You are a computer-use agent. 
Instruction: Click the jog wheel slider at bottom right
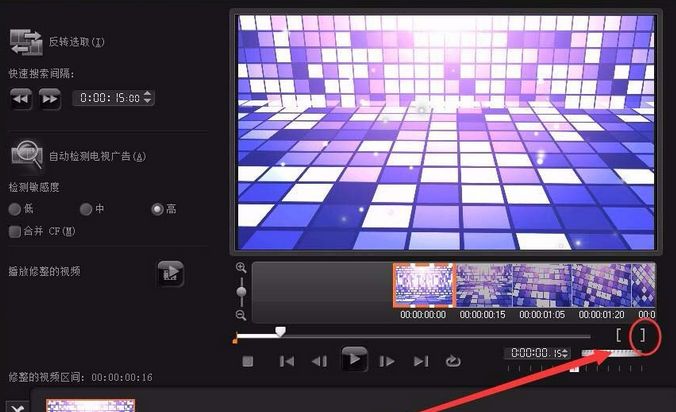pos(611,353)
